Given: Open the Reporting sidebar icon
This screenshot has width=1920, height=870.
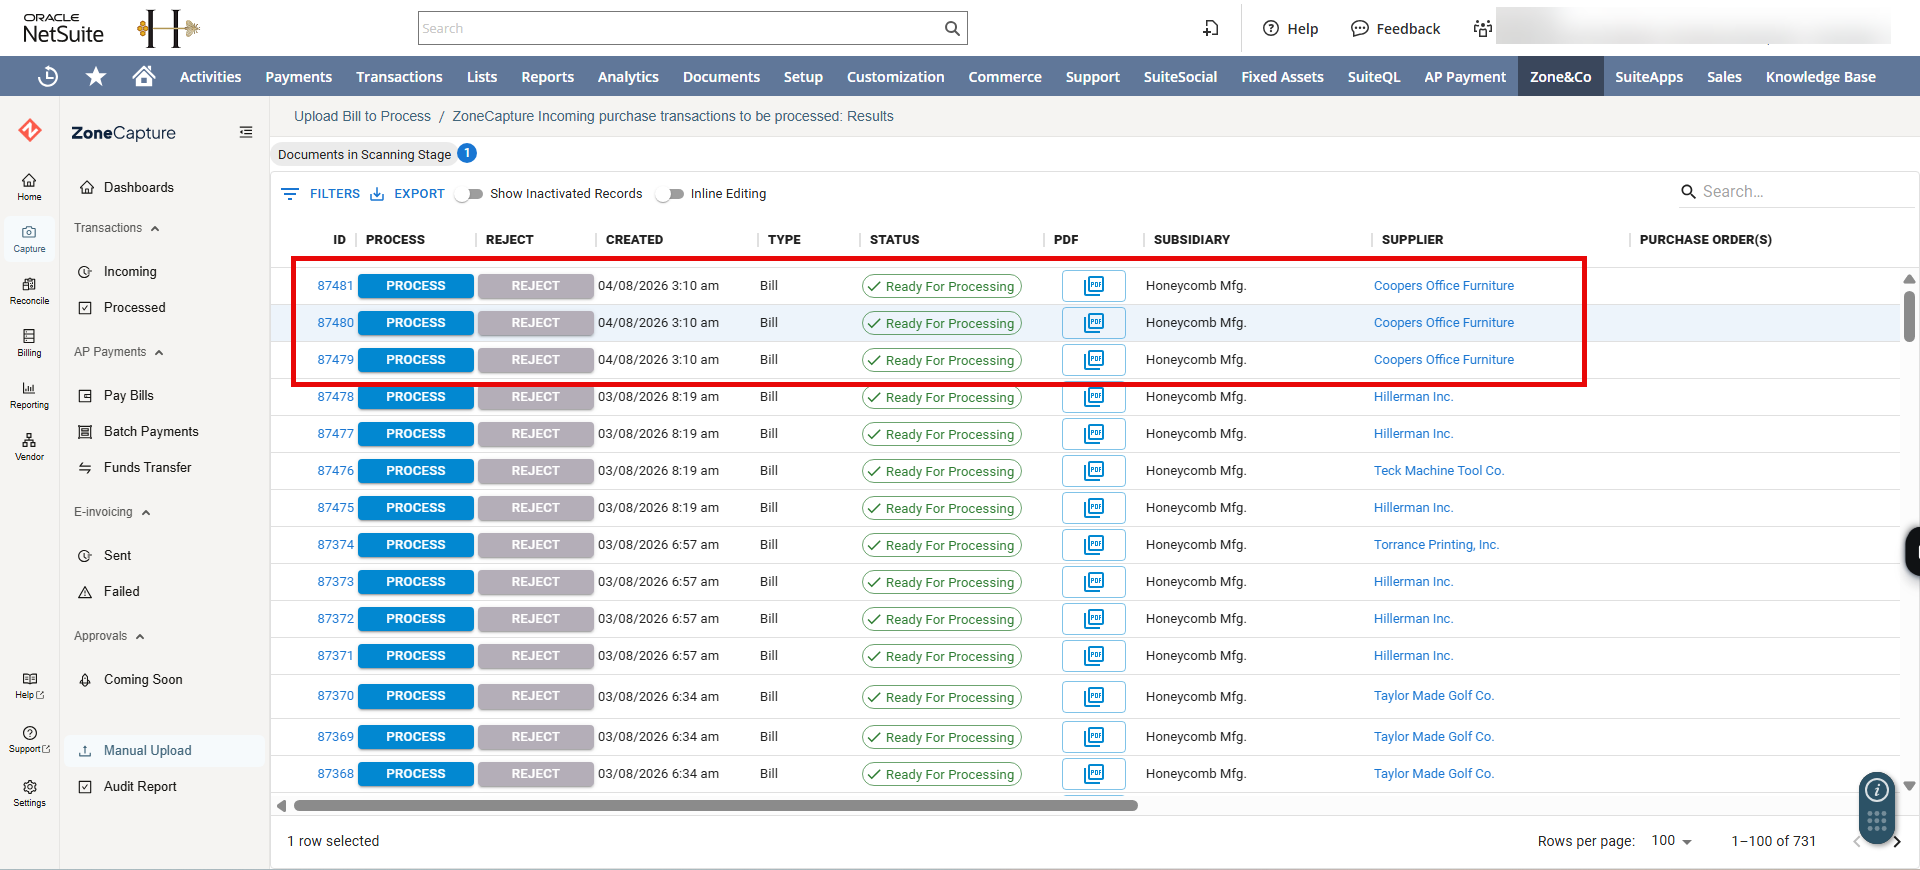Looking at the screenshot, I should coord(29,395).
